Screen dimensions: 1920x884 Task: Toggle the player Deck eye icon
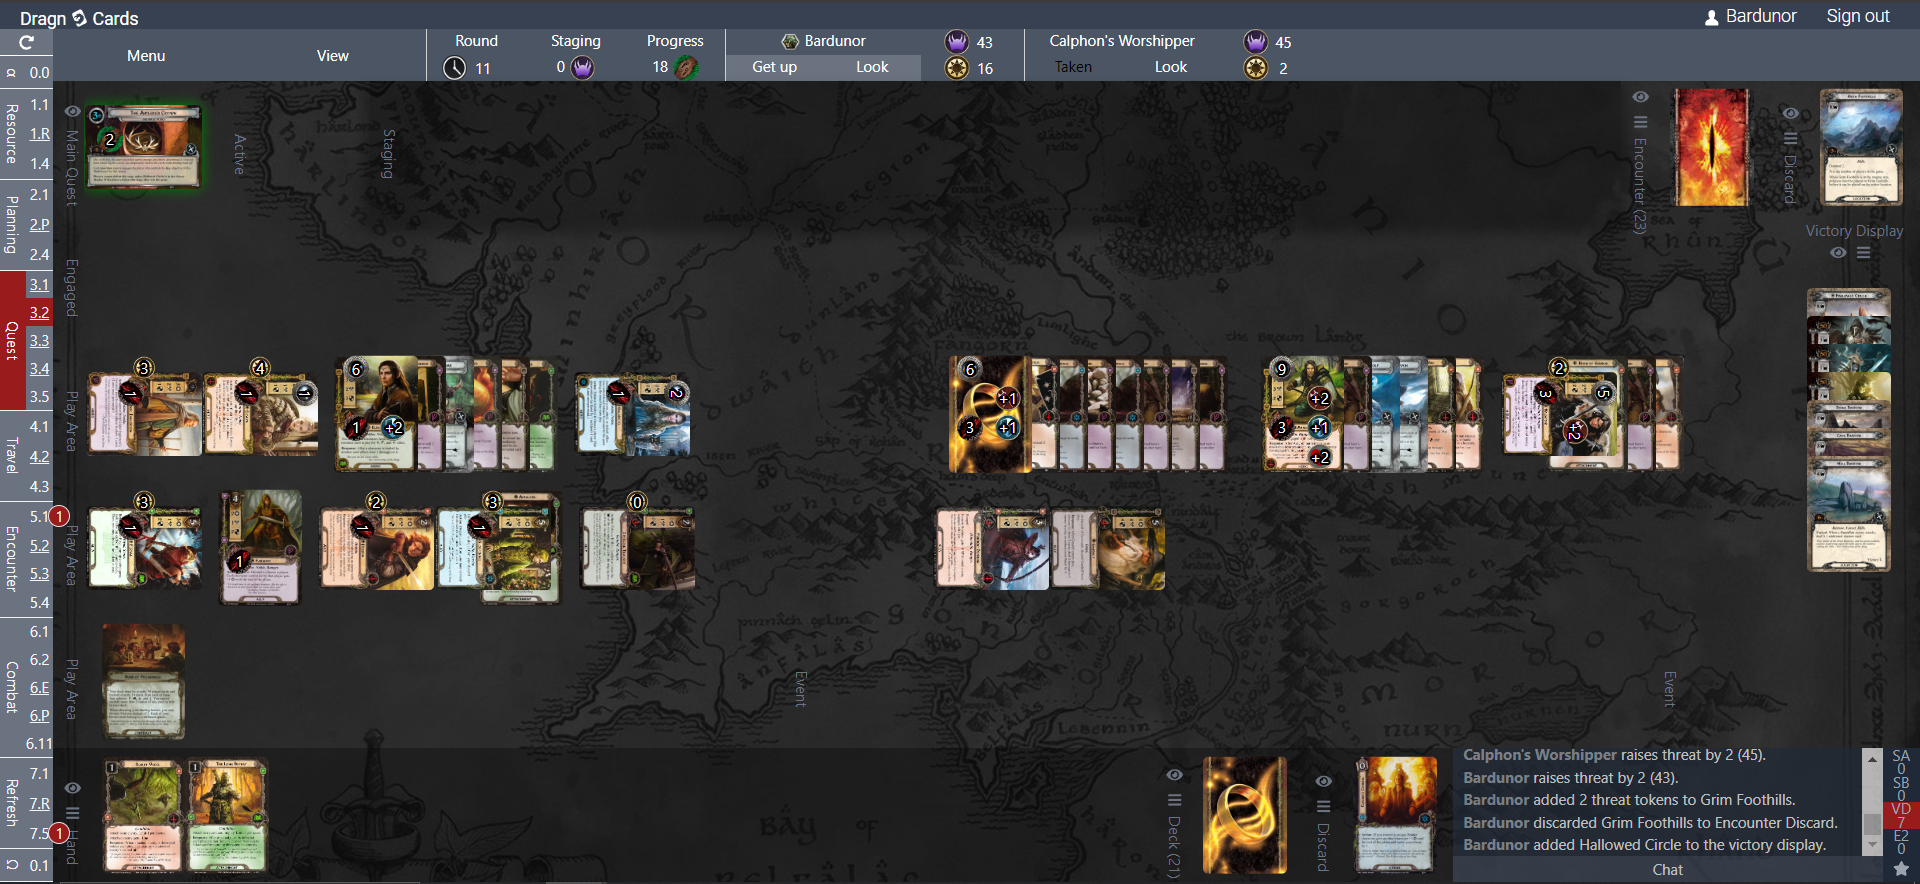1175,775
